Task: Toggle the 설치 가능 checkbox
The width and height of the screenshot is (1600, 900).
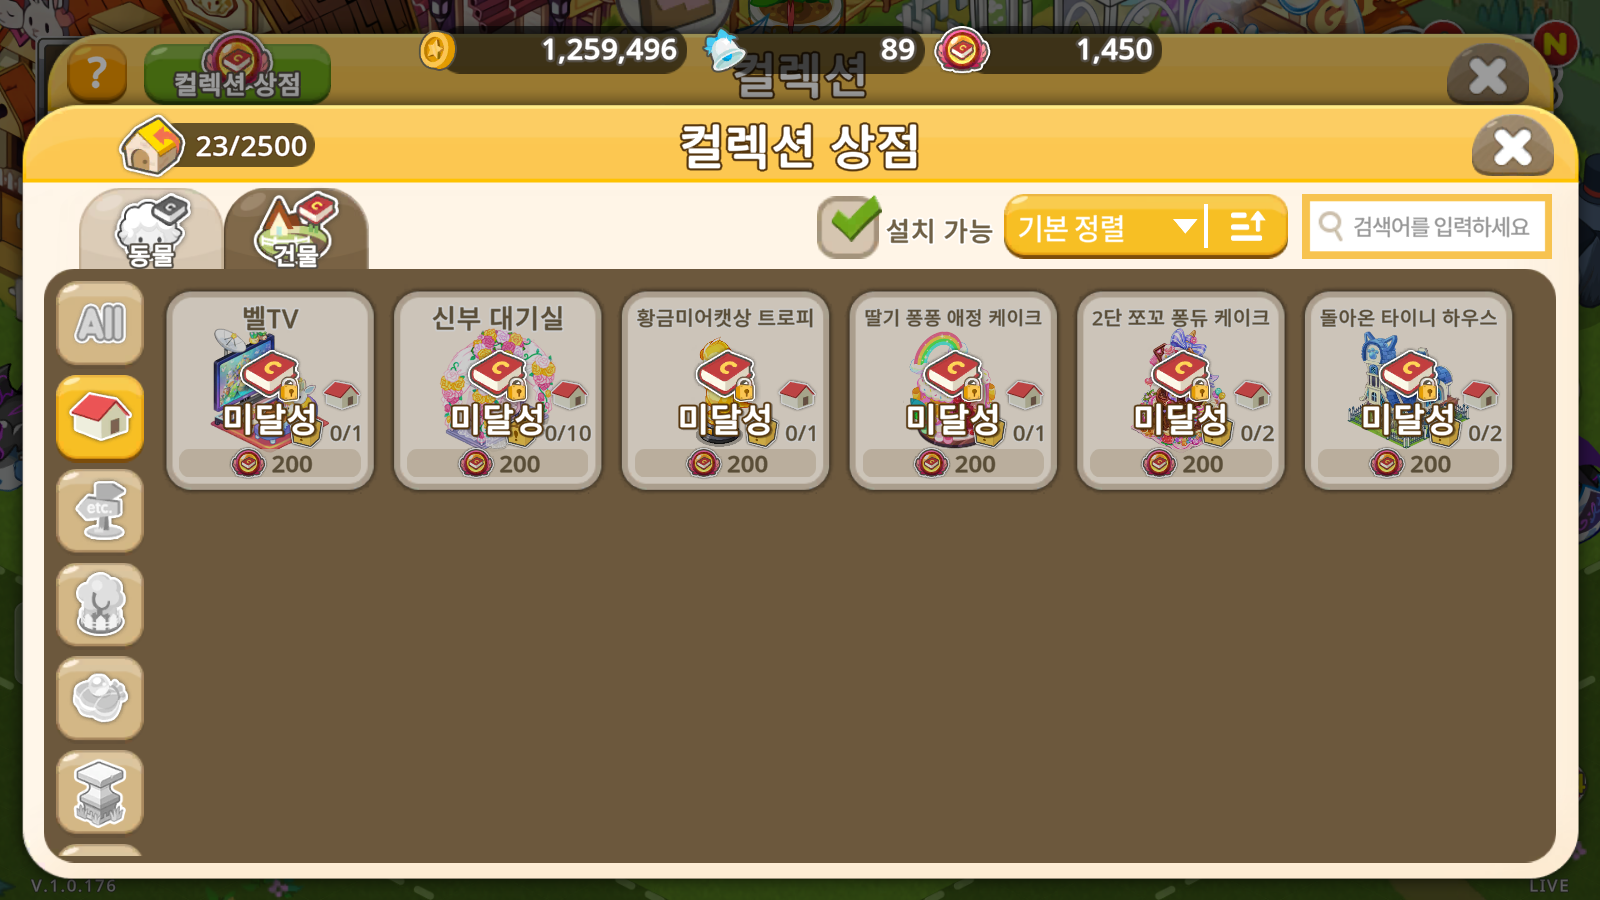Action: [x=848, y=227]
